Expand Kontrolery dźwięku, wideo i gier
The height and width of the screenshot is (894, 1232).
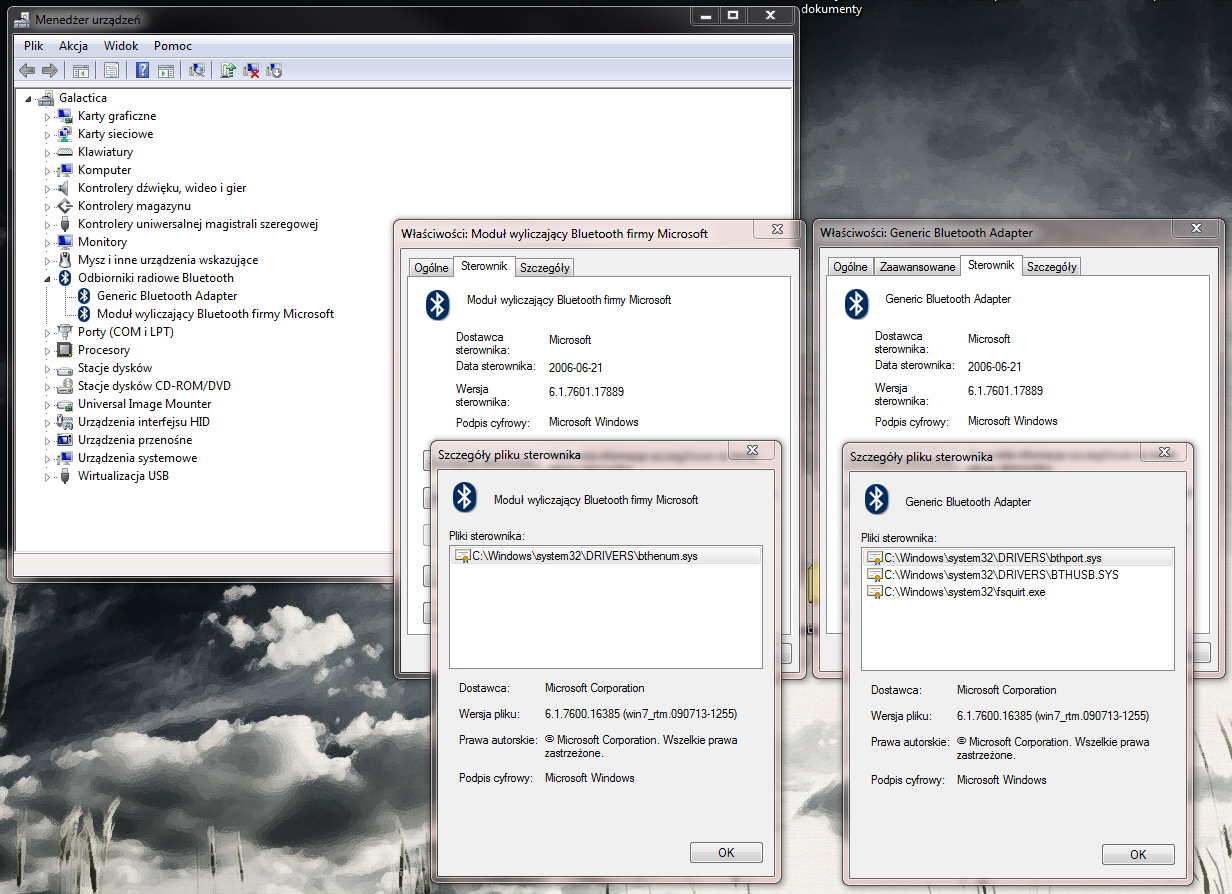(x=46, y=188)
